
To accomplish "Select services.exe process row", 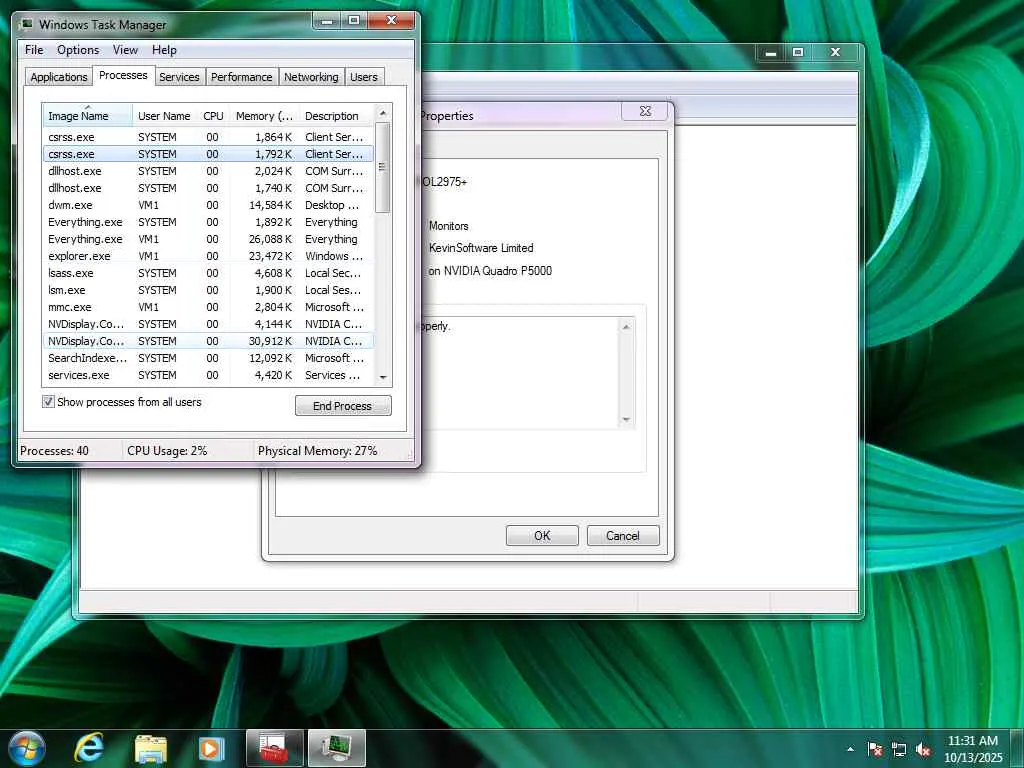I will pos(208,375).
